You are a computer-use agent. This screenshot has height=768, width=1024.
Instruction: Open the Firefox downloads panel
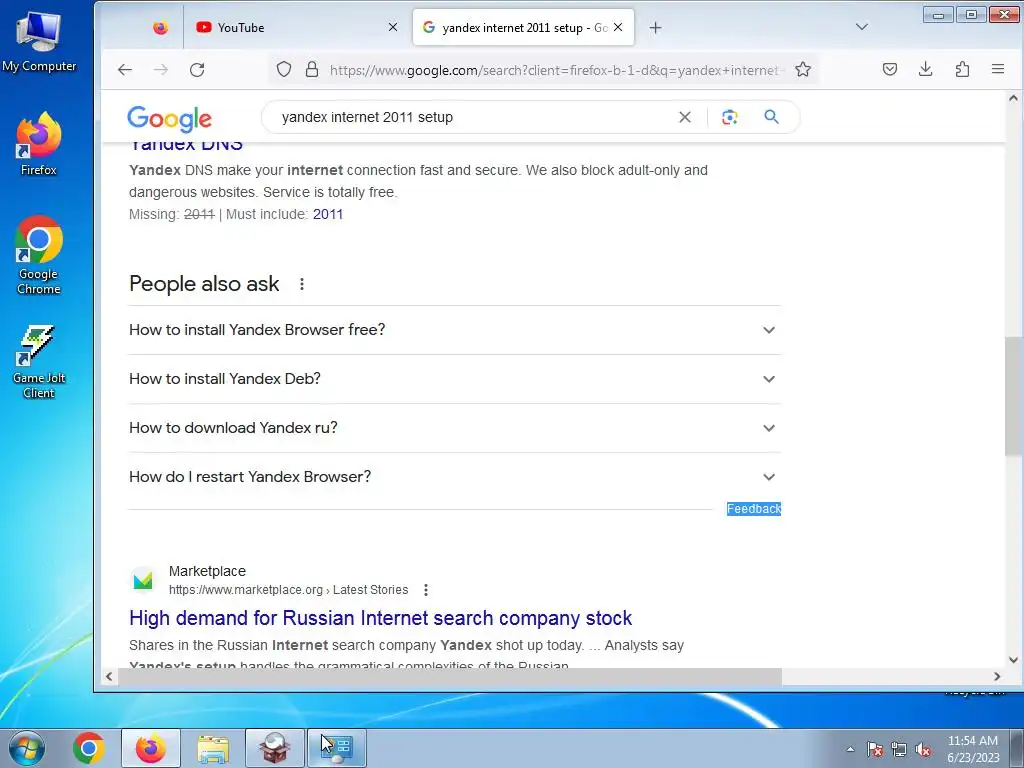(x=925, y=69)
